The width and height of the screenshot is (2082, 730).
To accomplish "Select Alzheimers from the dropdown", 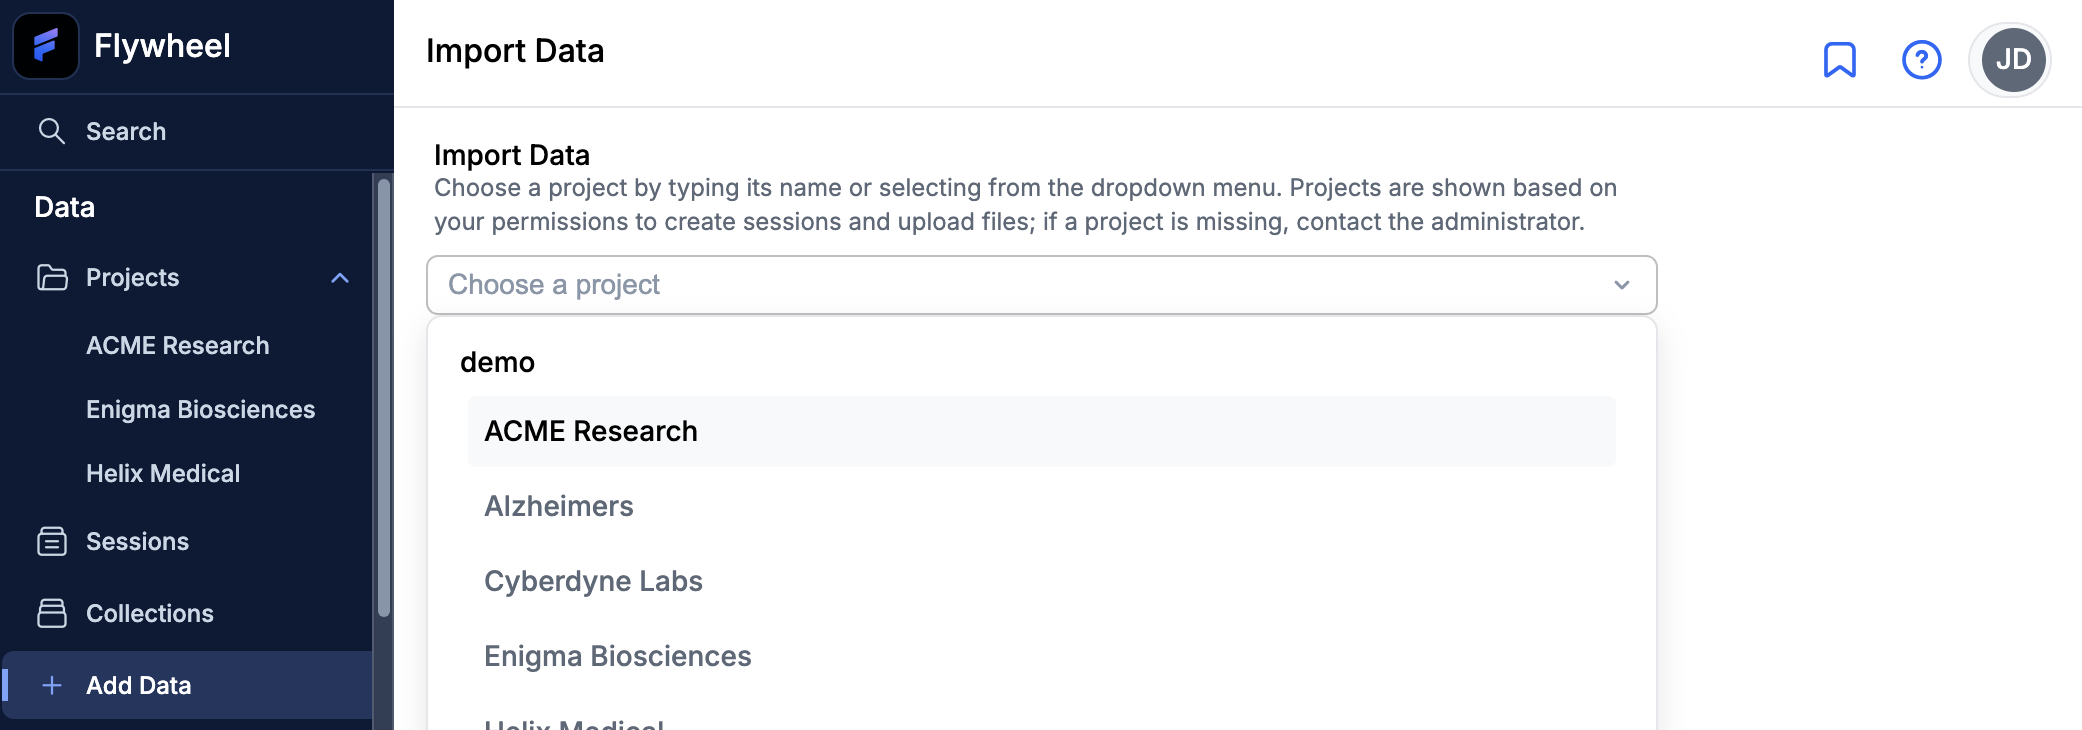I will pos(1041,506).
